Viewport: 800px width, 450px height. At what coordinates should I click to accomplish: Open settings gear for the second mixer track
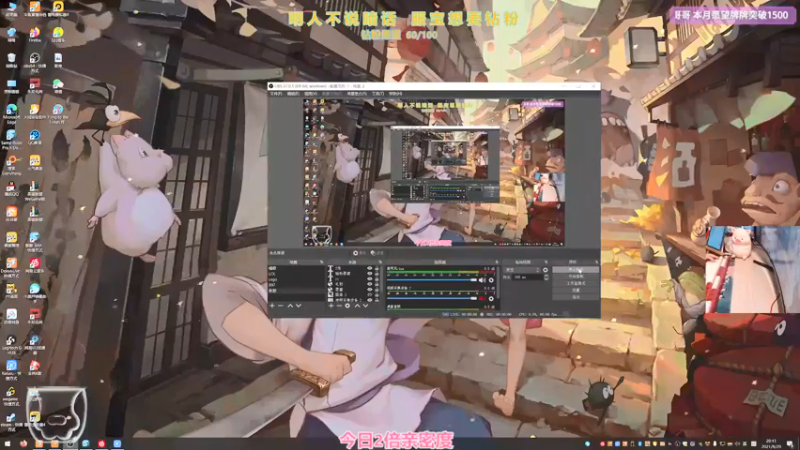491,298
